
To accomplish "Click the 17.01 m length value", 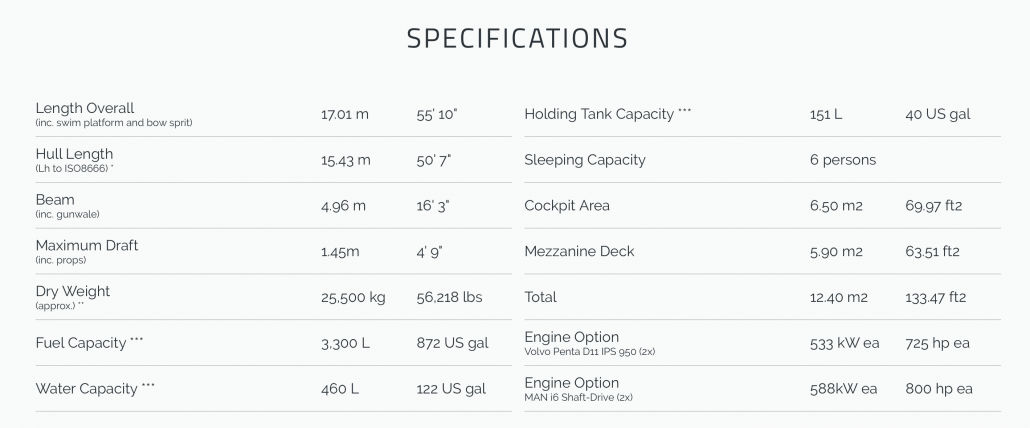I will point(345,114).
